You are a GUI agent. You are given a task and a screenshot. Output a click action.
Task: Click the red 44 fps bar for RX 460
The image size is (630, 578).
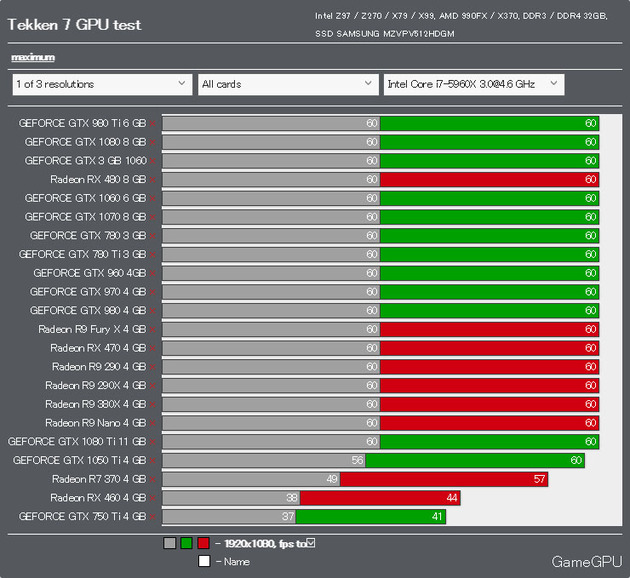(380, 498)
